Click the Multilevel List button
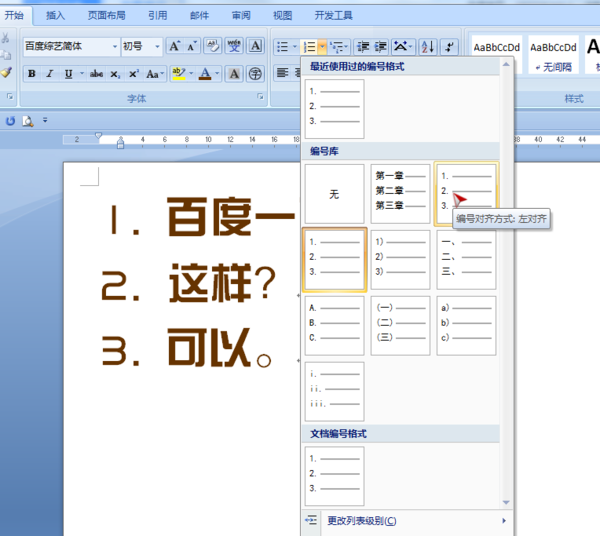The image size is (600, 536). (336, 47)
